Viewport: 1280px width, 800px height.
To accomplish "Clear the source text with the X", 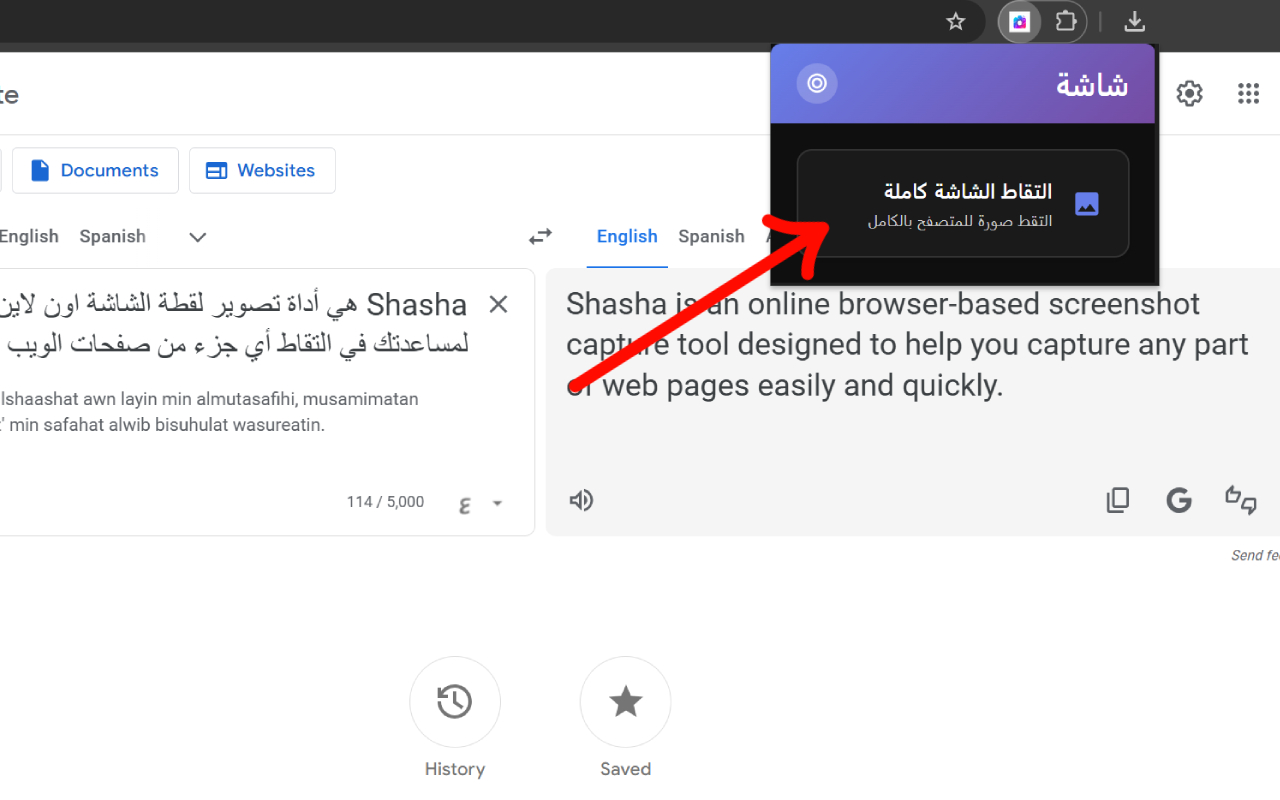I will point(498,305).
